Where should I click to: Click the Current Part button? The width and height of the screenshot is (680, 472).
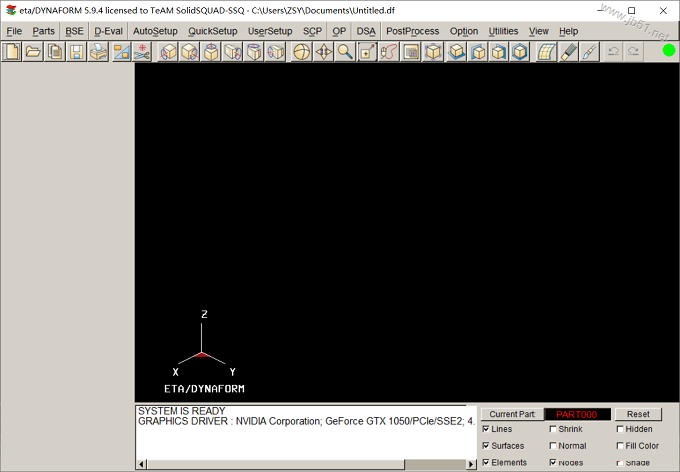click(512, 414)
